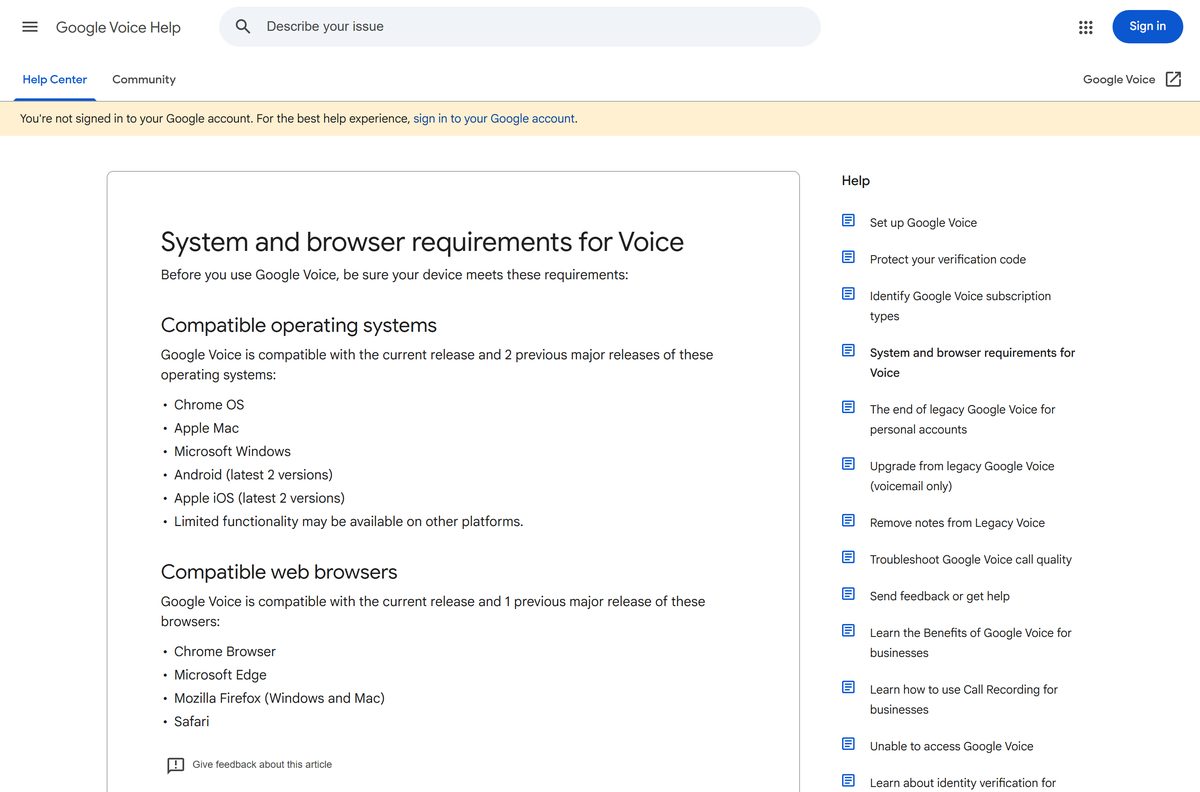The image size is (1200, 792).
Task: Open Troubleshoot Google Voice call quality article
Action: (x=971, y=560)
